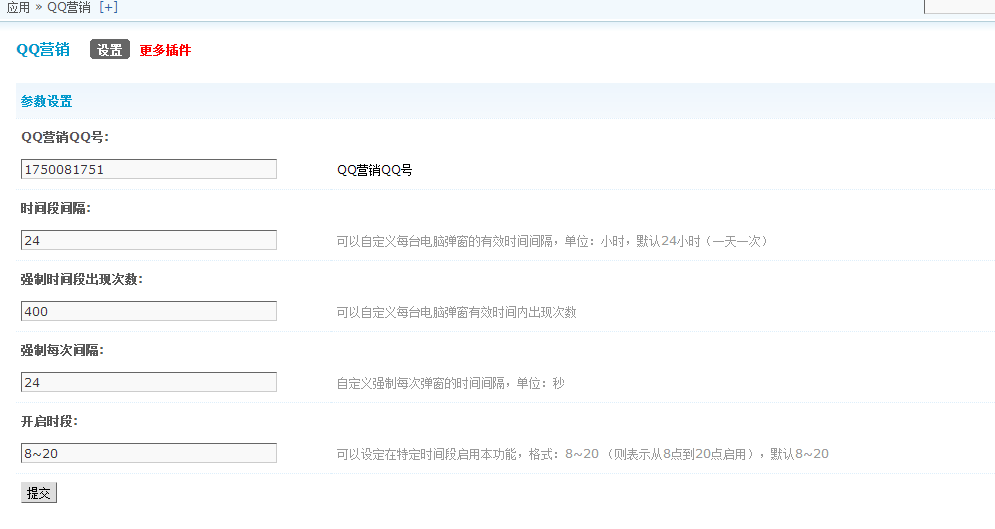The height and width of the screenshot is (529, 995).
Task: Click the hint text 单位:秒
Action: pos(451,383)
